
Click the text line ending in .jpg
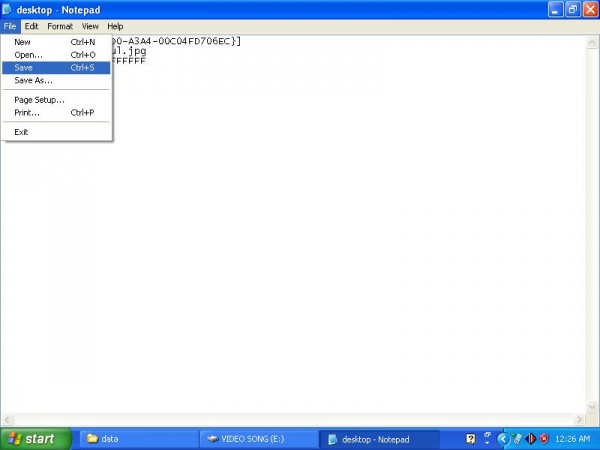pyautogui.click(x=129, y=51)
